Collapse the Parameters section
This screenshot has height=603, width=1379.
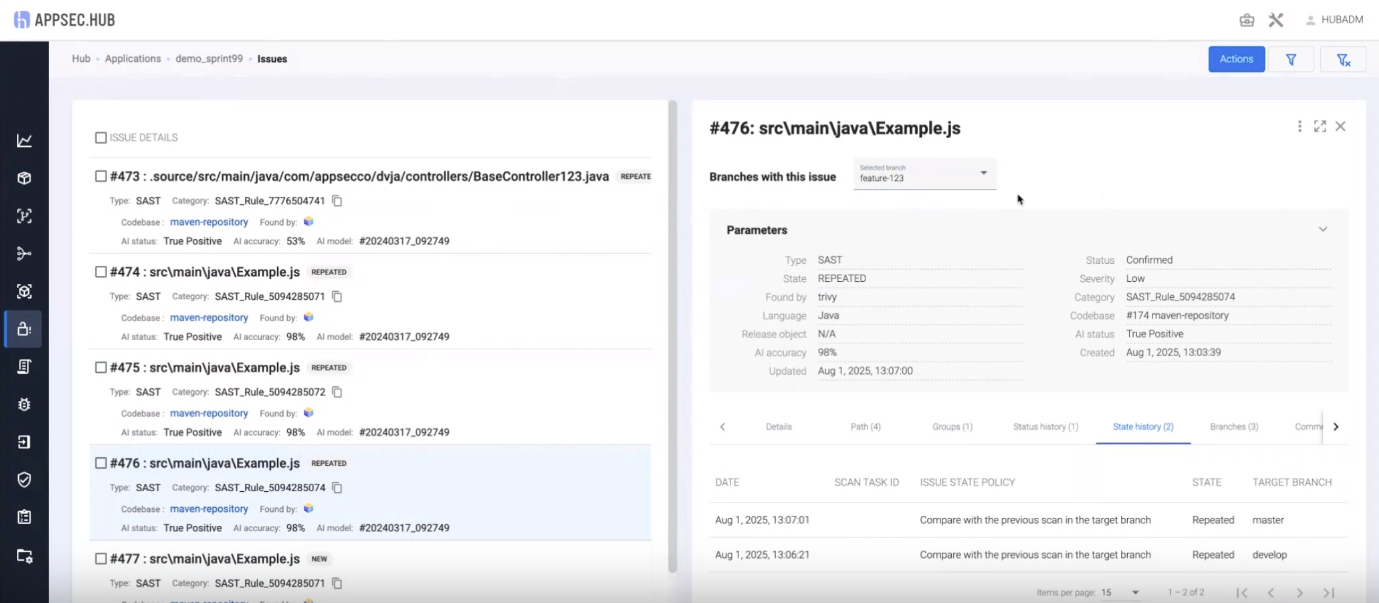click(x=1322, y=230)
